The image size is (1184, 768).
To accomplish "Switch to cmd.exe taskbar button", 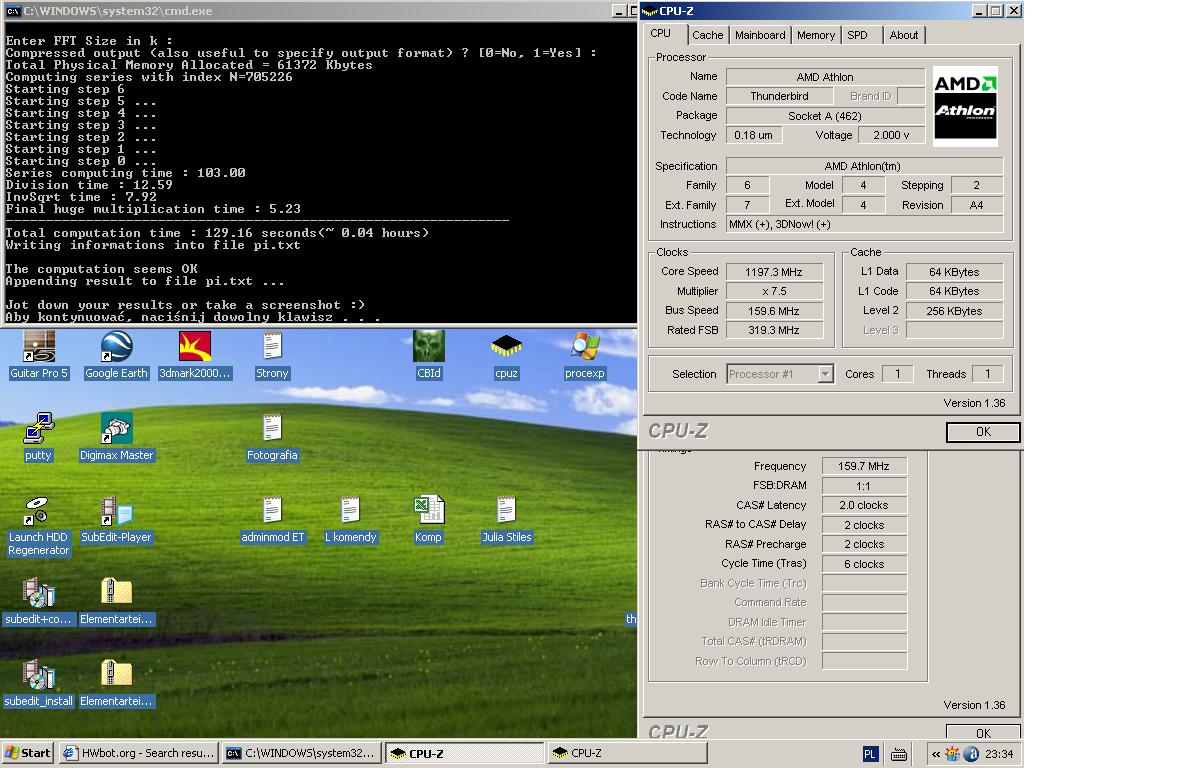I will point(302,753).
